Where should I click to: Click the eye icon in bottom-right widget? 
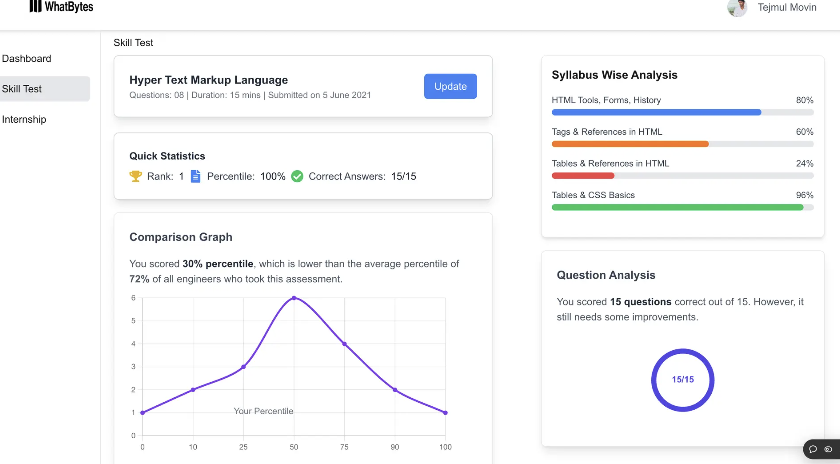coord(828,449)
